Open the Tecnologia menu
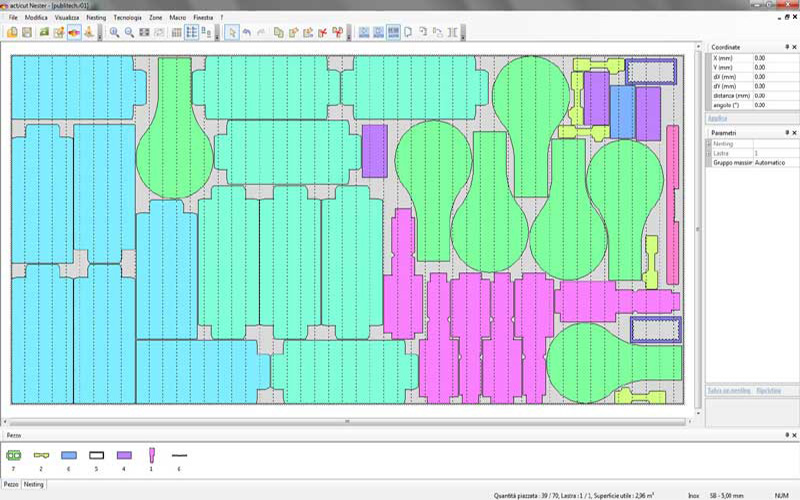The image size is (800, 500). point(127,18)
